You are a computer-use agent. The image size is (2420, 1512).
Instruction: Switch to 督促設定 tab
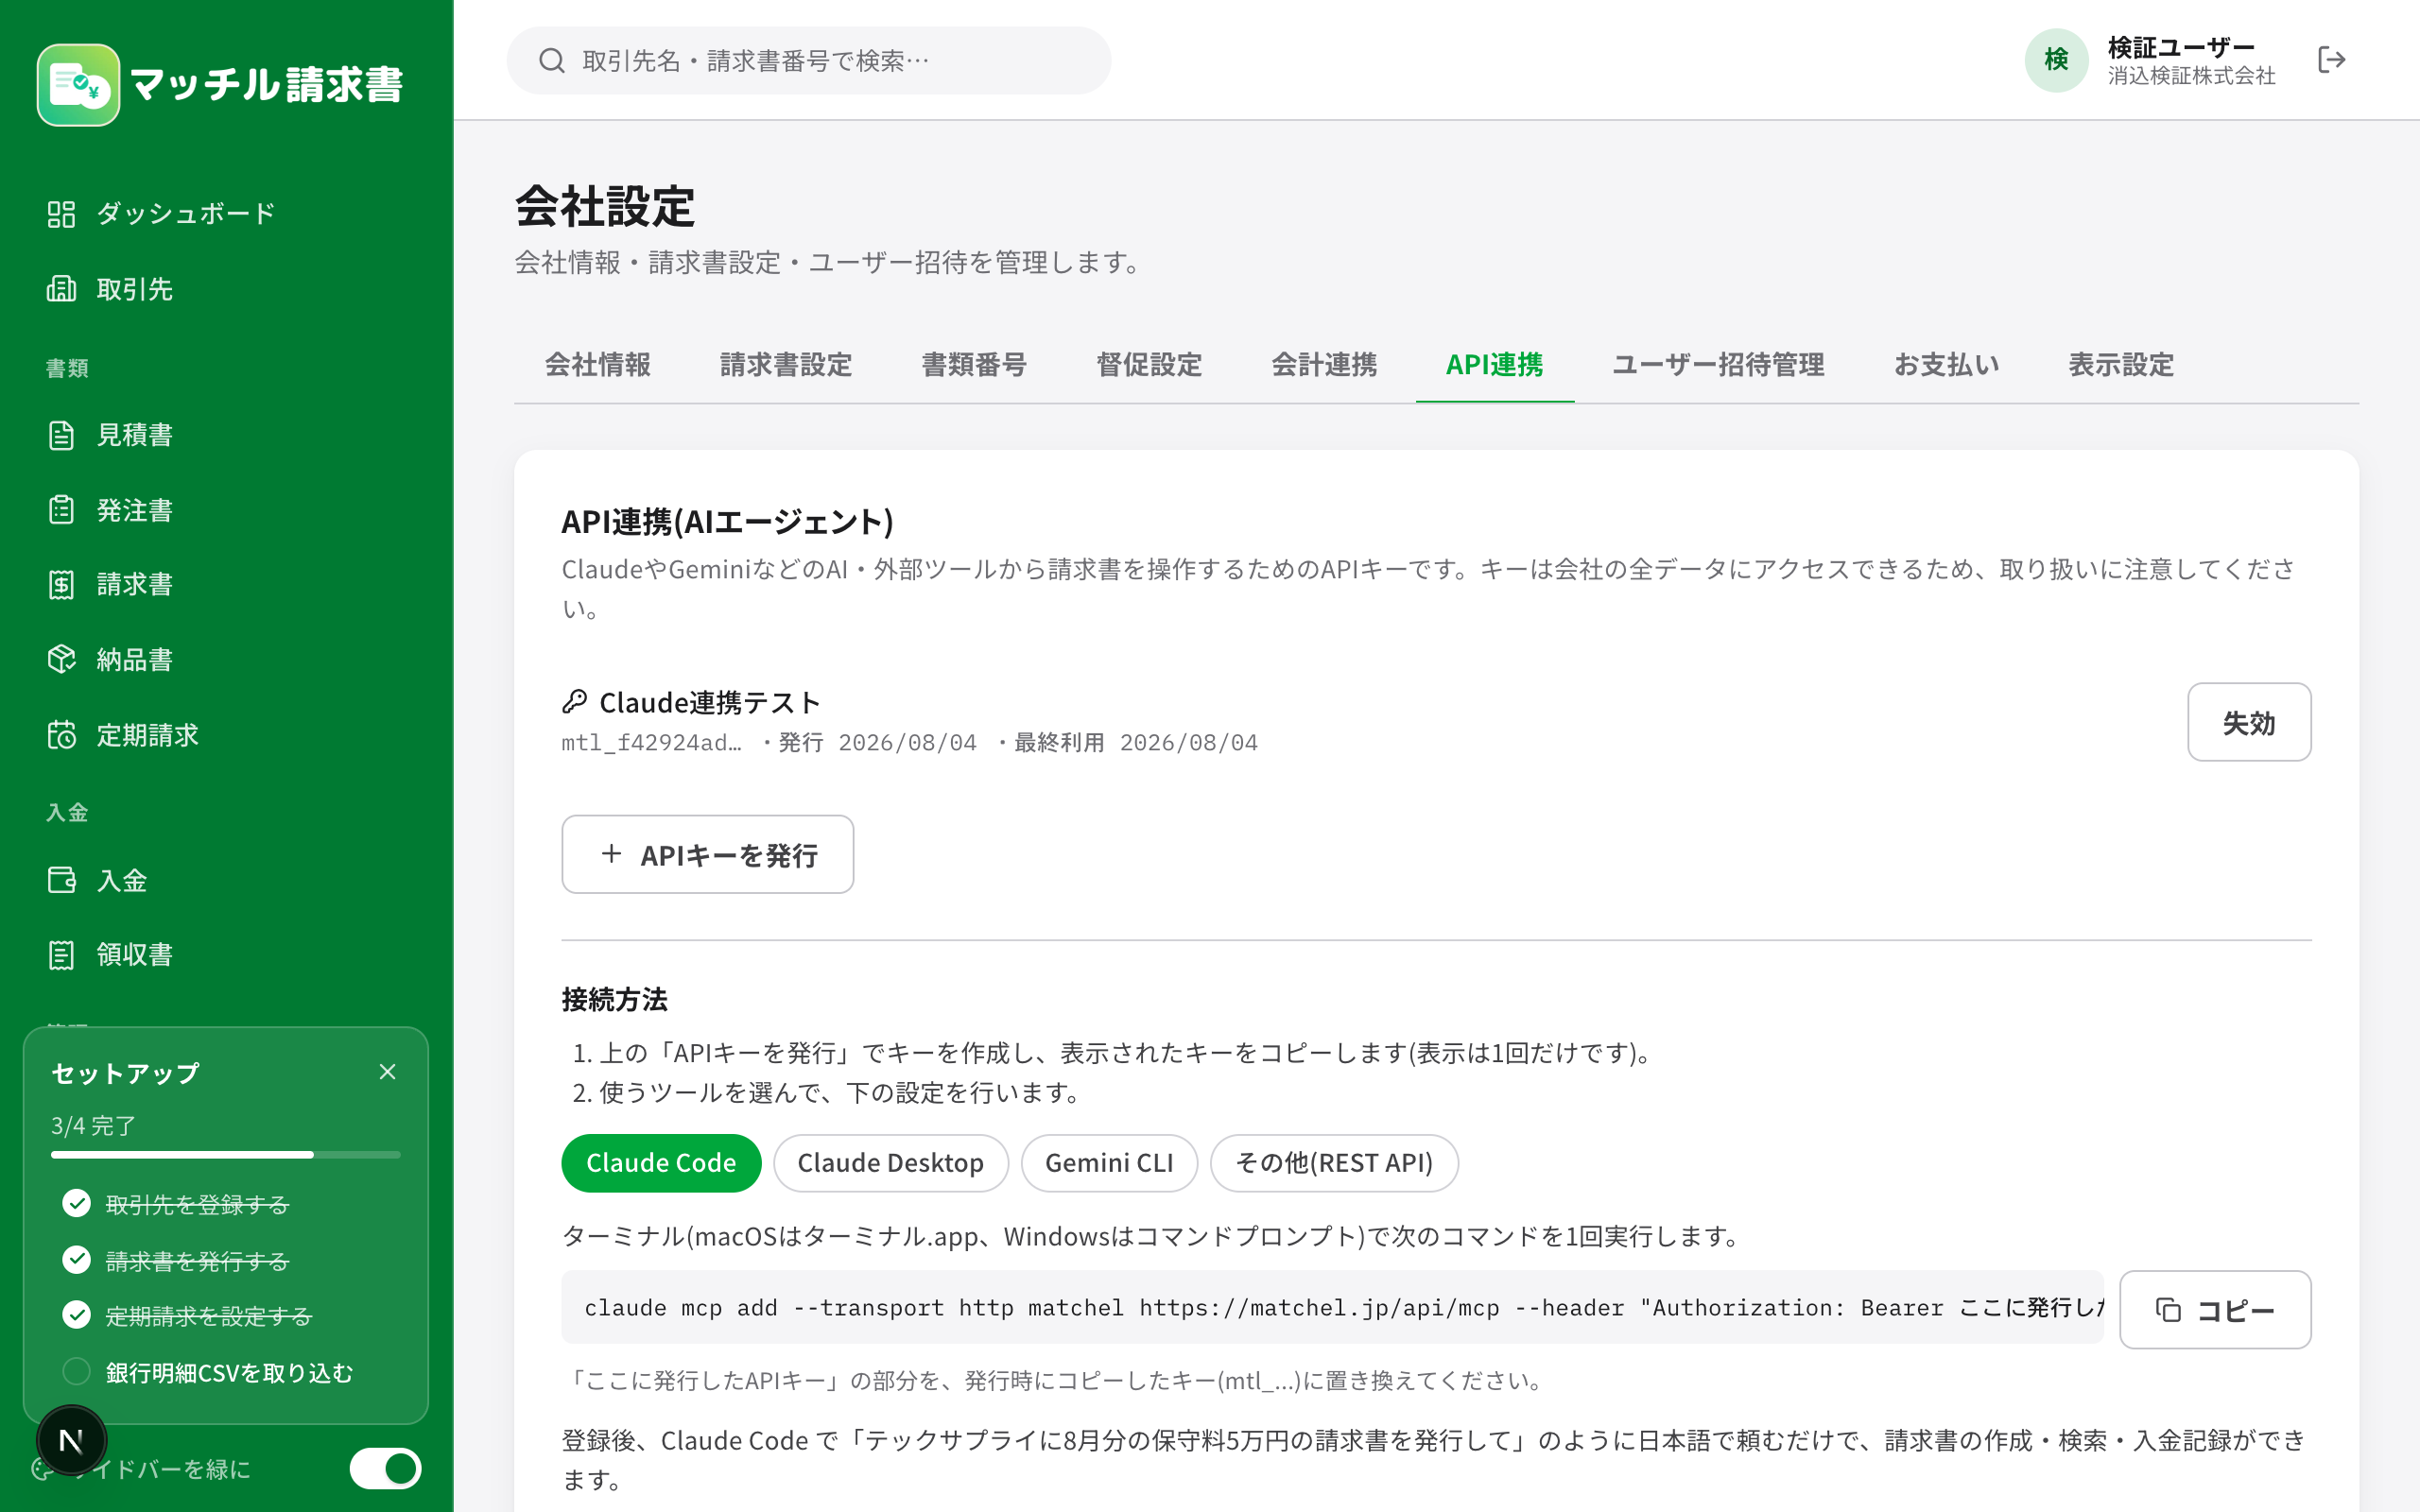(1149, 365)
